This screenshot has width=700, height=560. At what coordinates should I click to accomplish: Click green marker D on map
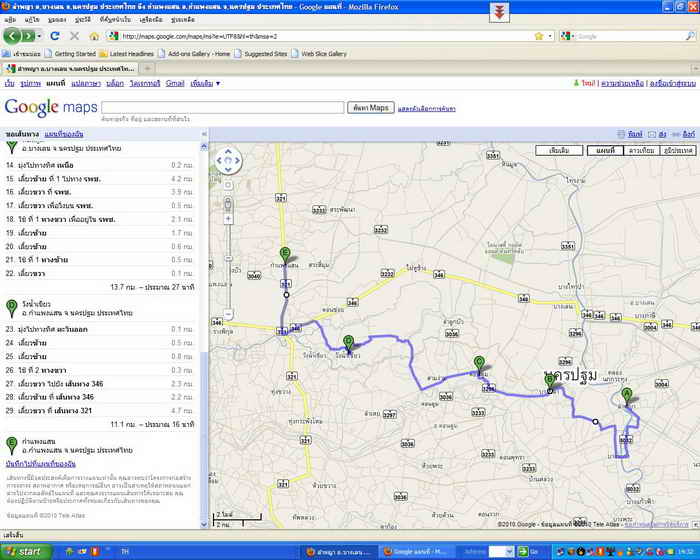coord(348,344)
